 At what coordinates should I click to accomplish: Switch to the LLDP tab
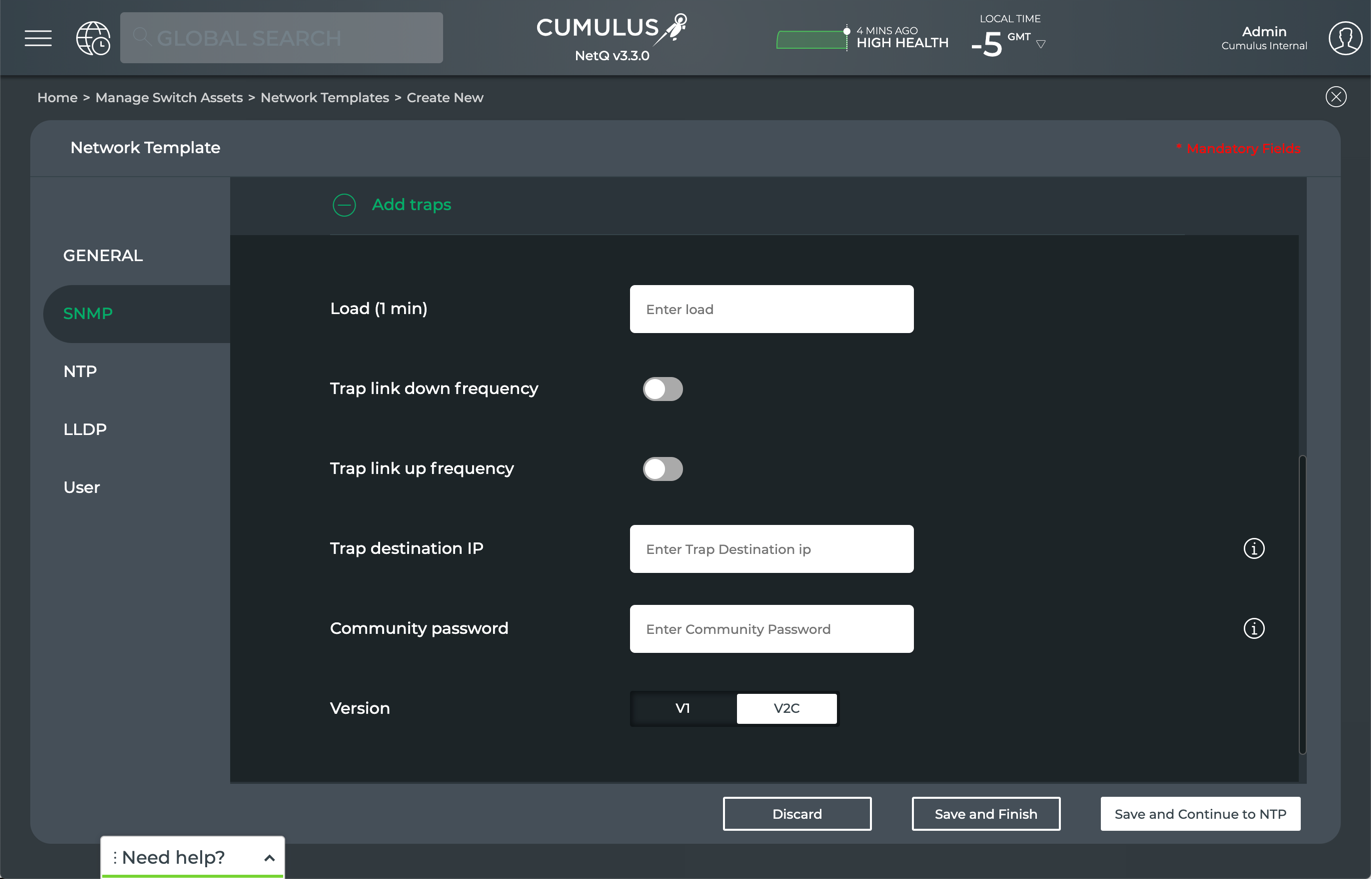click(85, 430)
